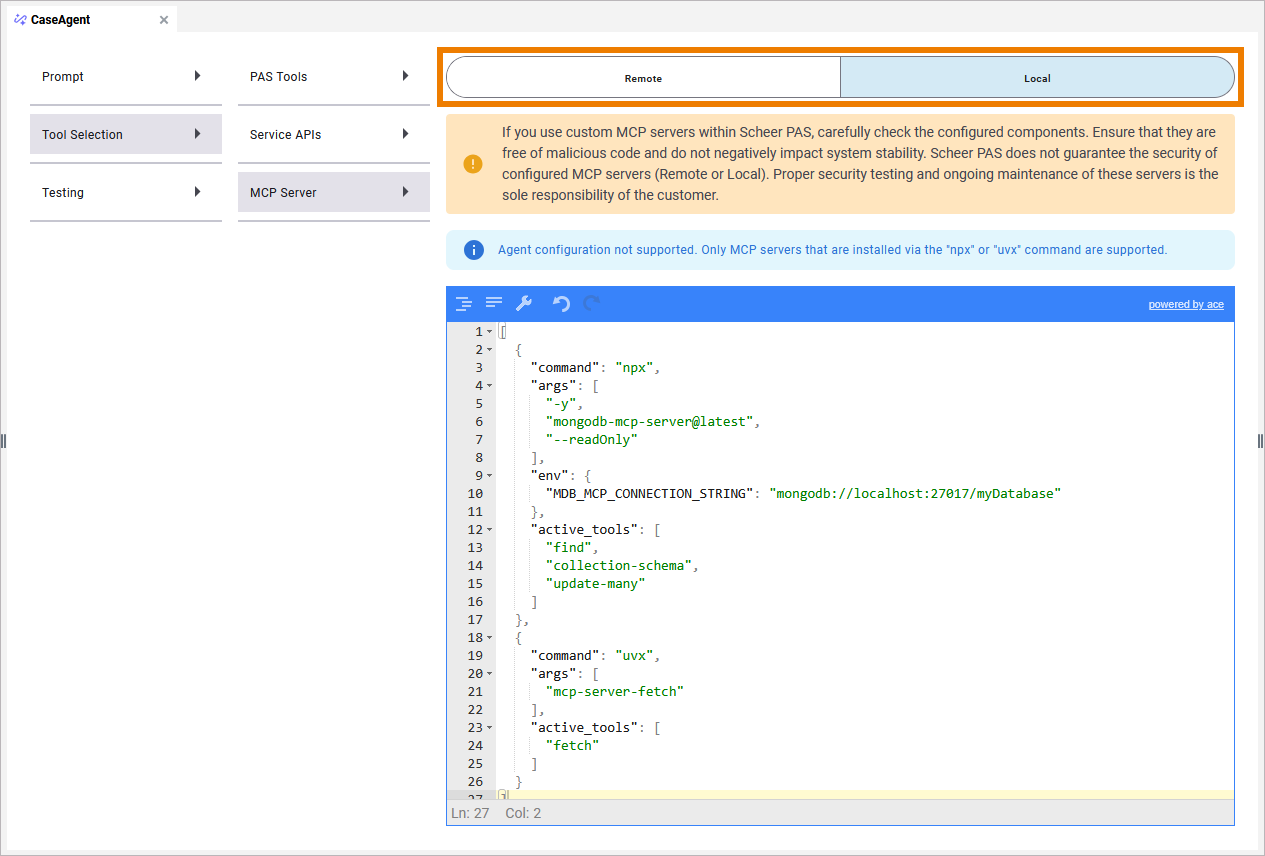Select the Local MCP server option
Image resolution: width=1265 pixels, height=856 pixels.
(1037, 78)
